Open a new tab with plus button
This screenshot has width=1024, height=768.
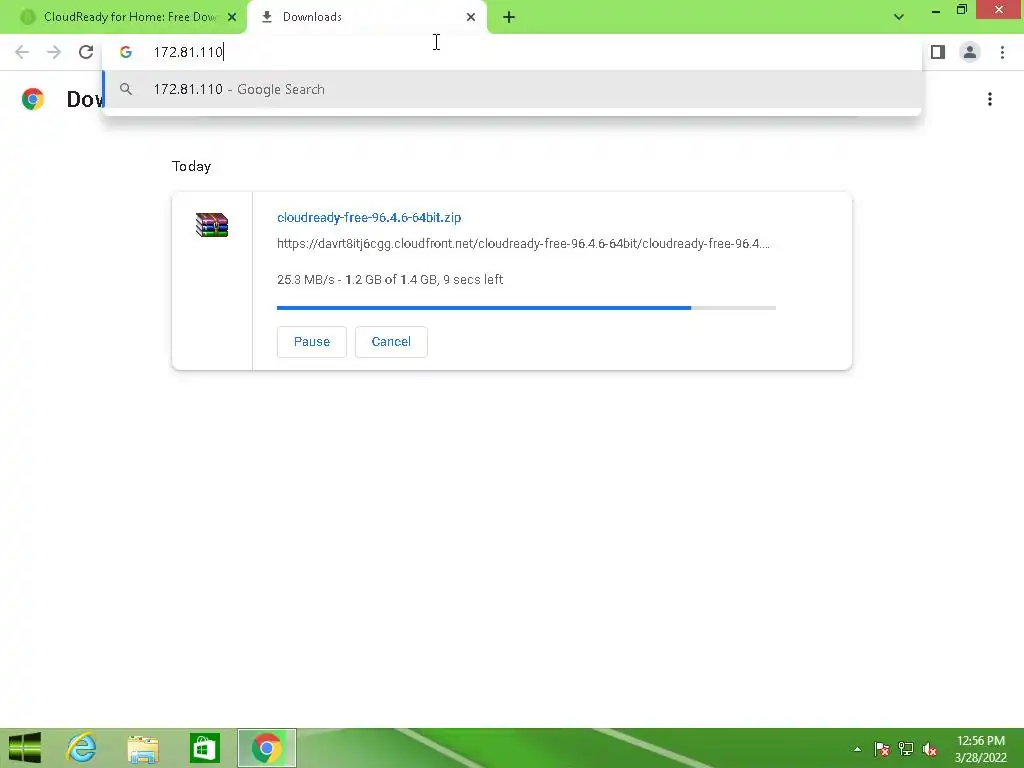pos(509,17)
